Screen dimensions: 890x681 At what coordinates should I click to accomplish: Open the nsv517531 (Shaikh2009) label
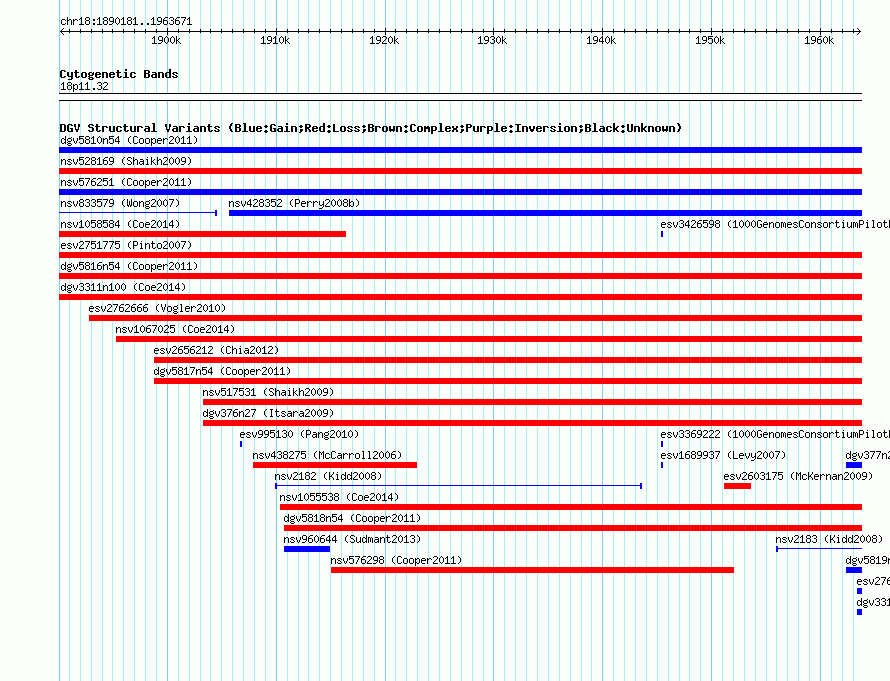[268, 392]
